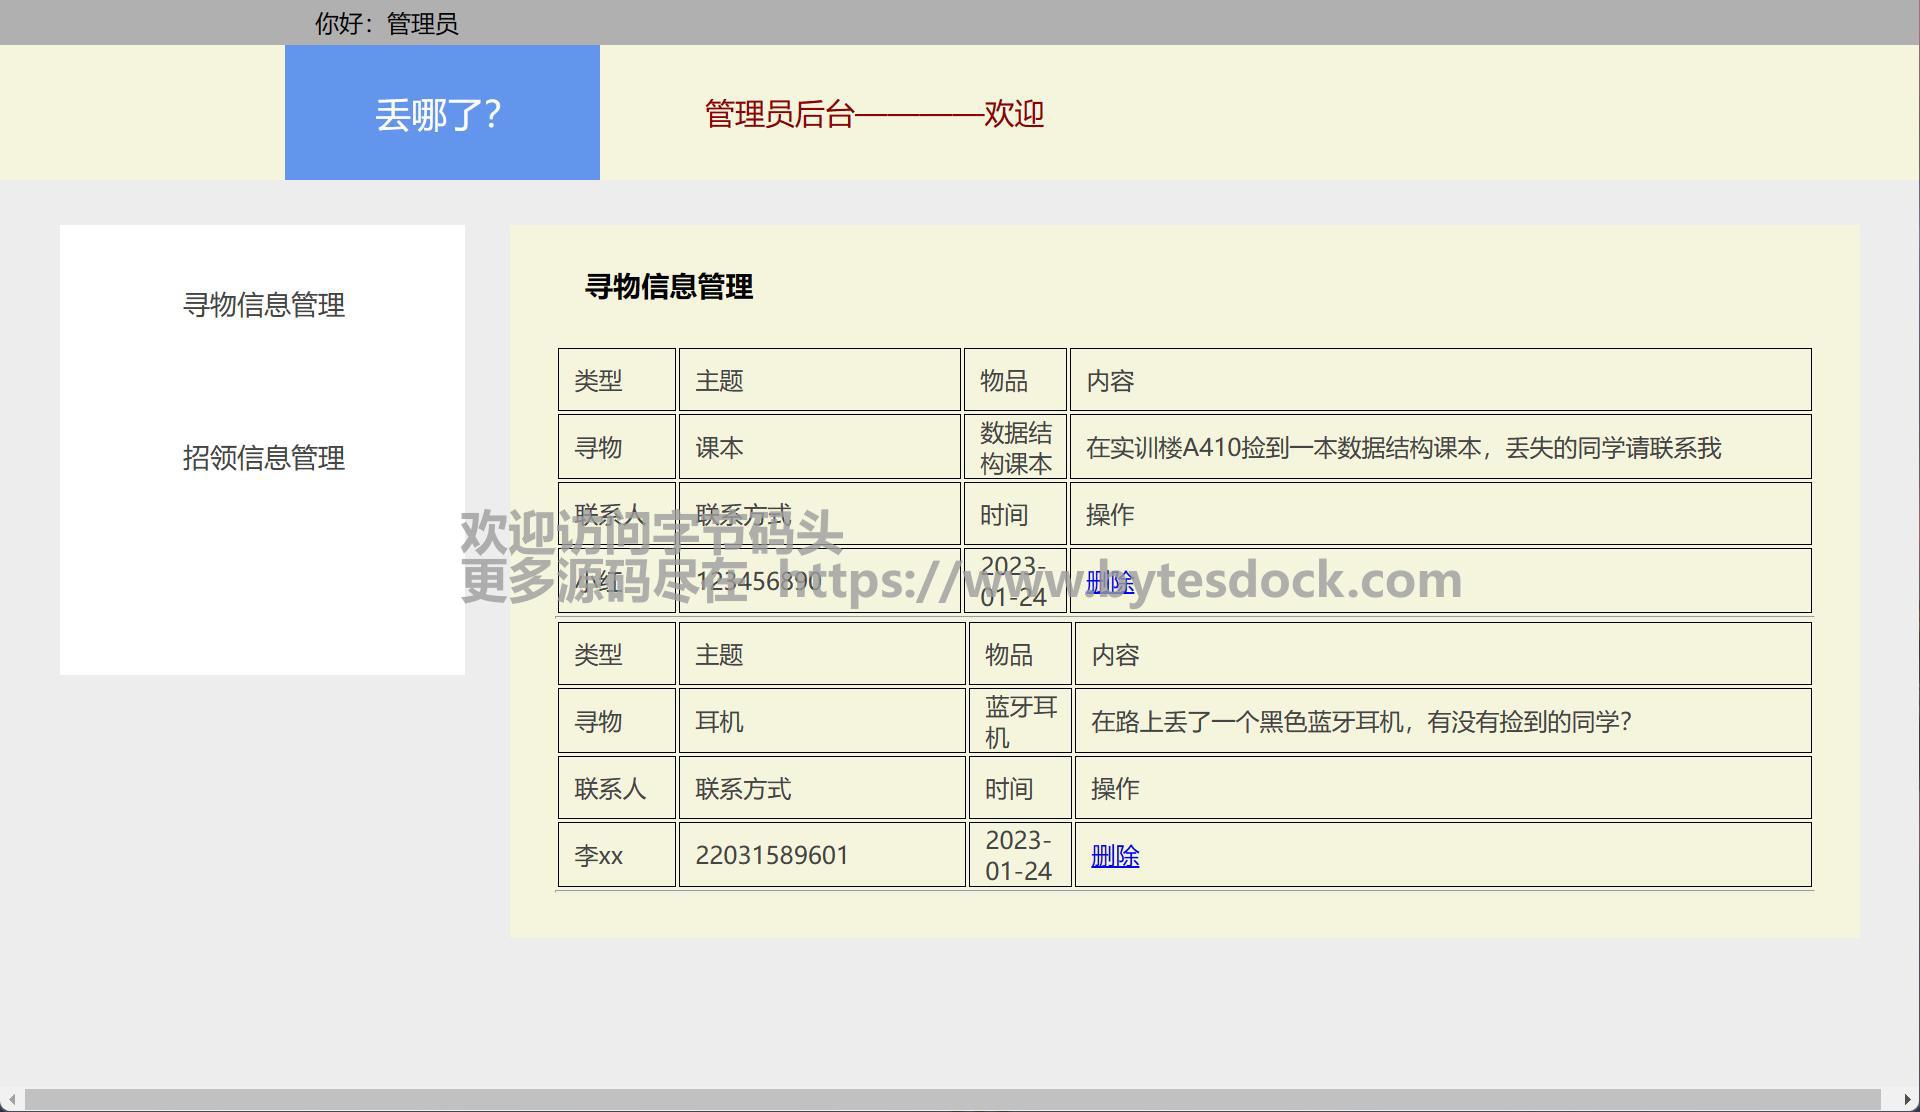Click the content cell mentioning 实训楼A410
This screenshot has height=1112, width=1920.
[1402, 448]
